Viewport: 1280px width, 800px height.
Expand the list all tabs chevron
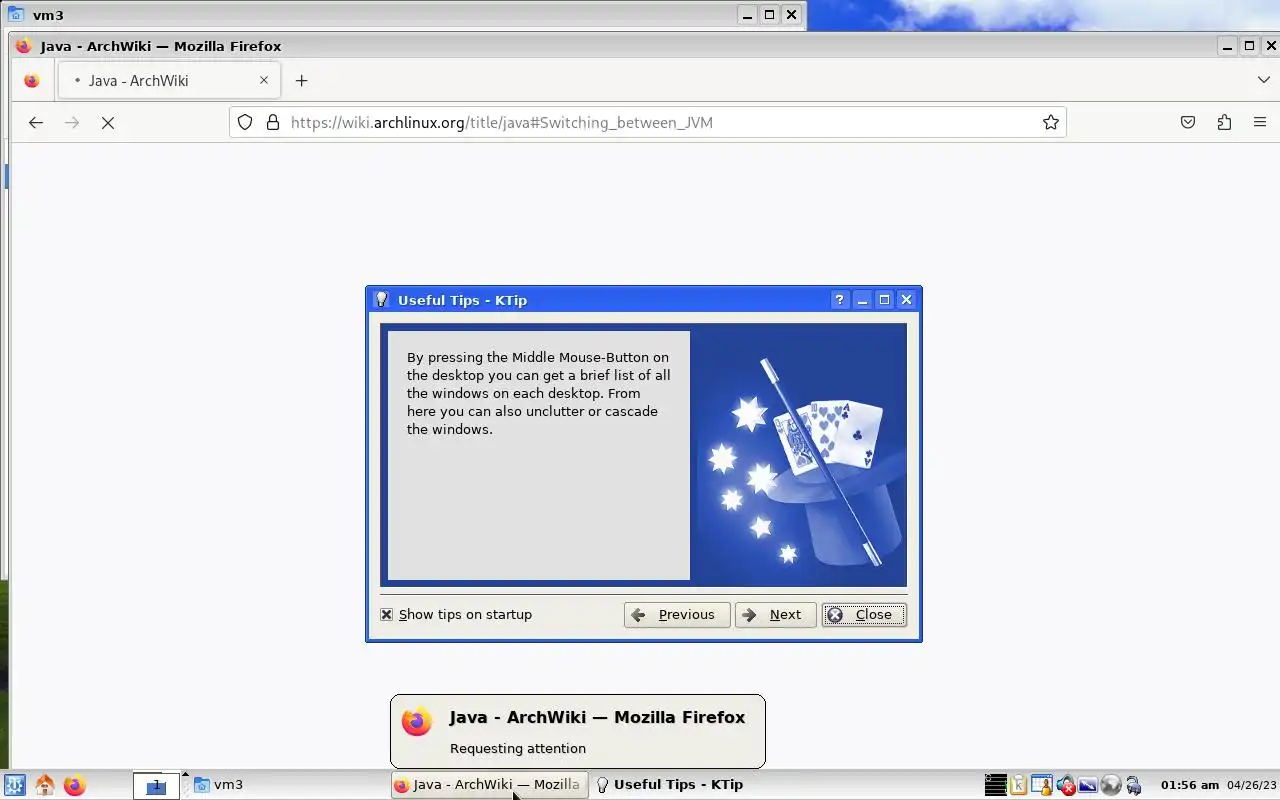pyautogui.click(x=1263, y=80)
